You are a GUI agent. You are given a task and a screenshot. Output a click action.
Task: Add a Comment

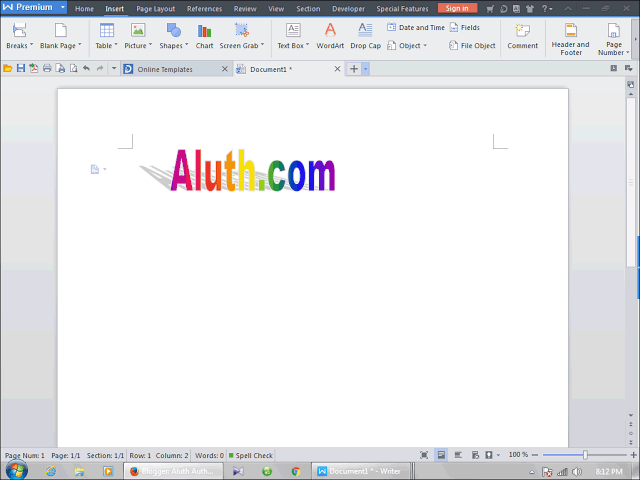[x=522, y=36]
